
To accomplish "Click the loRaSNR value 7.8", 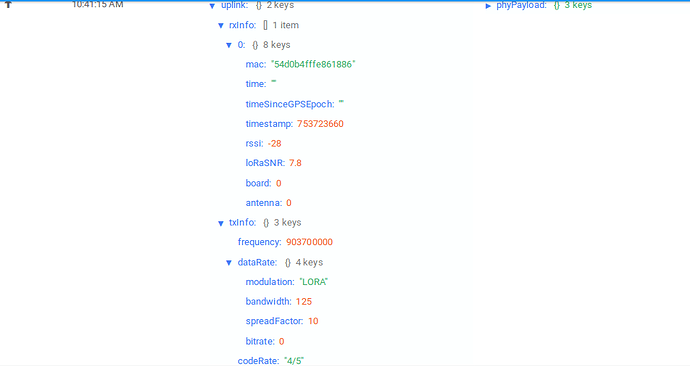I will click(295, 163).
